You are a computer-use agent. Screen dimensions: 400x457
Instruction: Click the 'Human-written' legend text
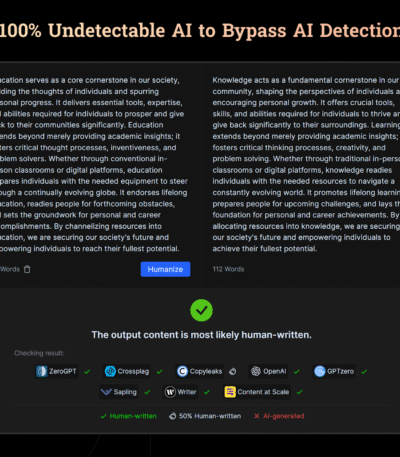pos(133,416)
